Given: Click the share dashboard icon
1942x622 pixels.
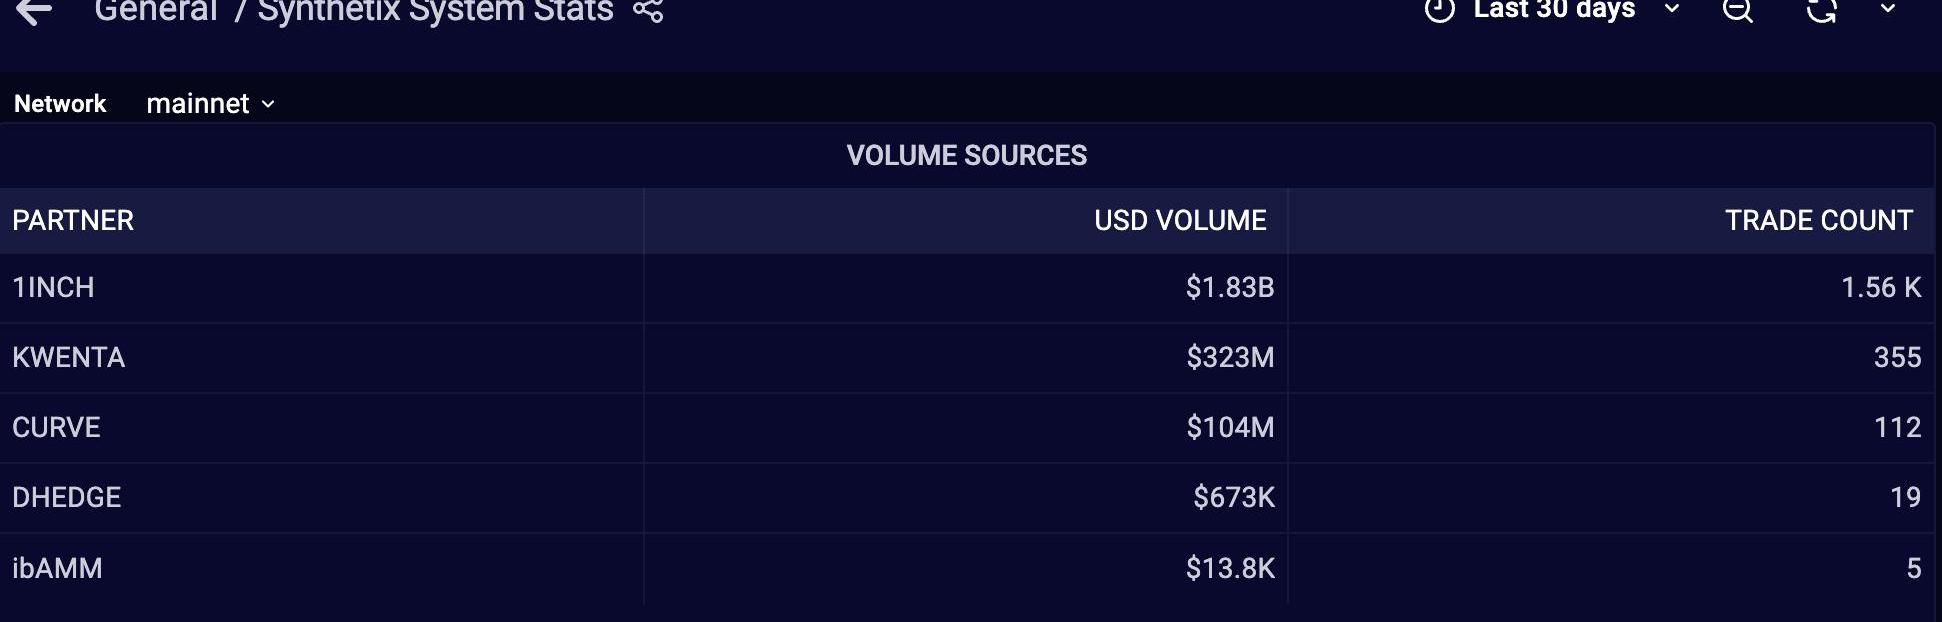Looking at the screenshot, I should 648,11.
